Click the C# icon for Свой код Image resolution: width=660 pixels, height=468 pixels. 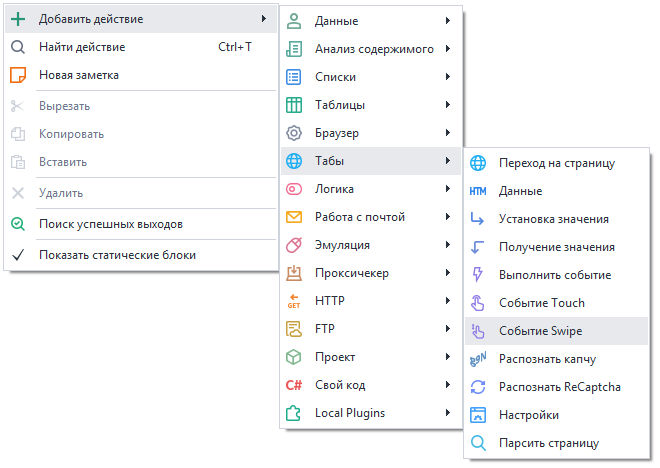coord(294,385)
